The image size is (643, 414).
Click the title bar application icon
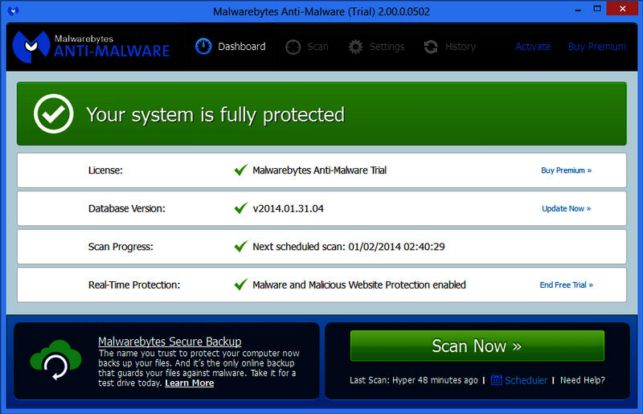[x=13, y=11]
